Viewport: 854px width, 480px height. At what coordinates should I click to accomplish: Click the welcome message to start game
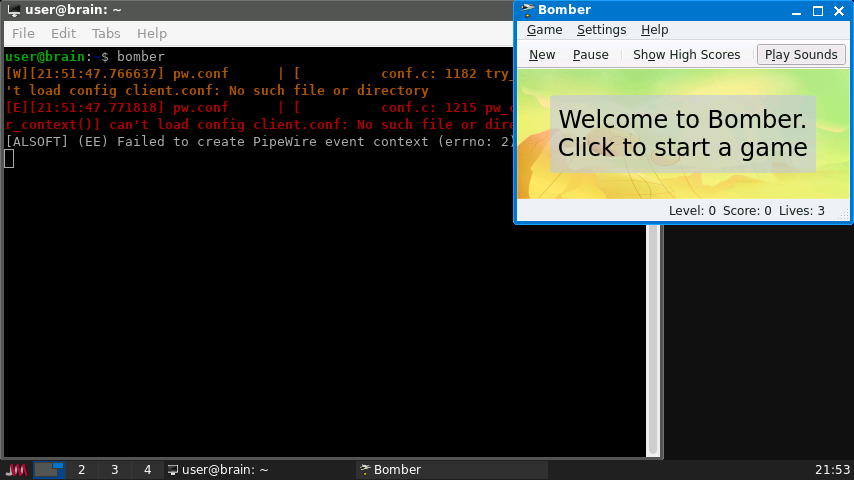tap(682, 134)
